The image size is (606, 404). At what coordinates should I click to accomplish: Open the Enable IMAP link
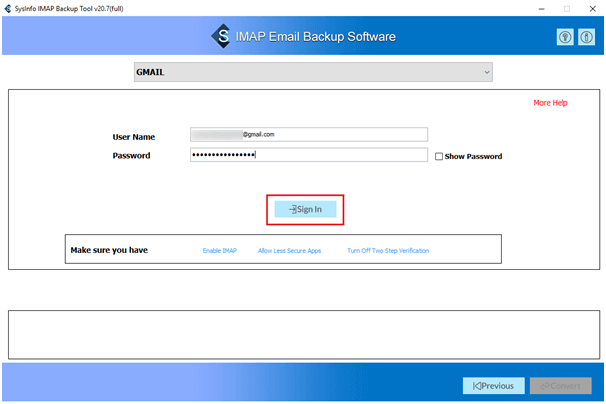pos(220,251)
